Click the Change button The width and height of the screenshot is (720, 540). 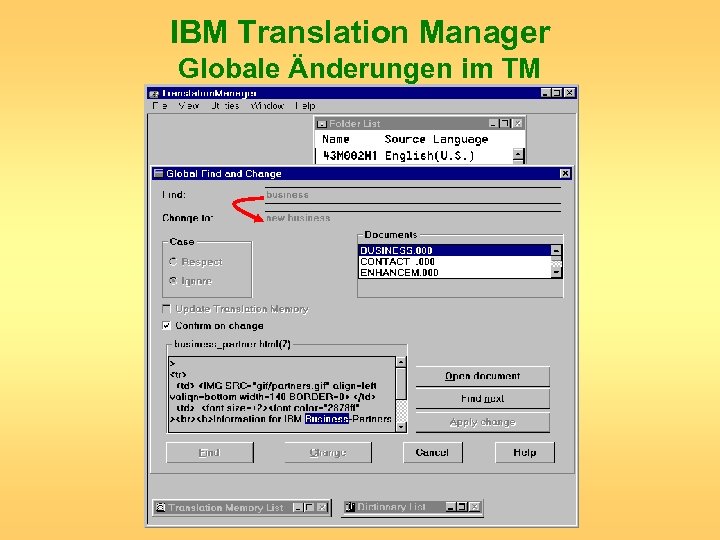[x=328, y=453]
